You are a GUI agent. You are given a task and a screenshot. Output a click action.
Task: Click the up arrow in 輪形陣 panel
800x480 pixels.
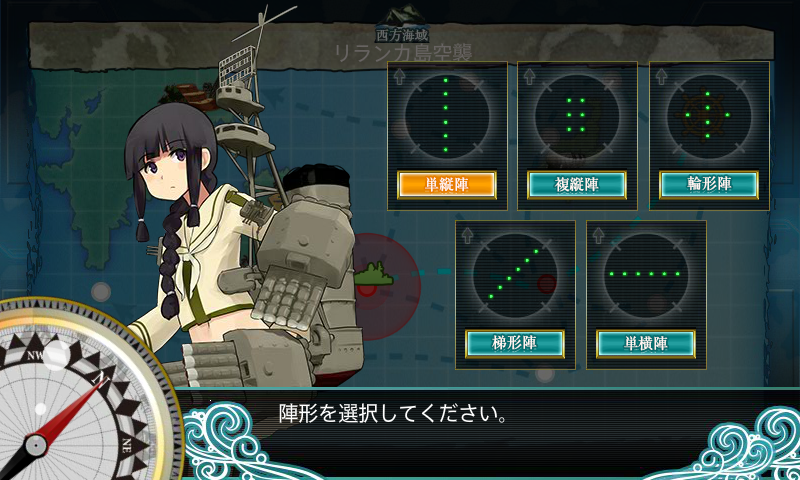[661, 77]
